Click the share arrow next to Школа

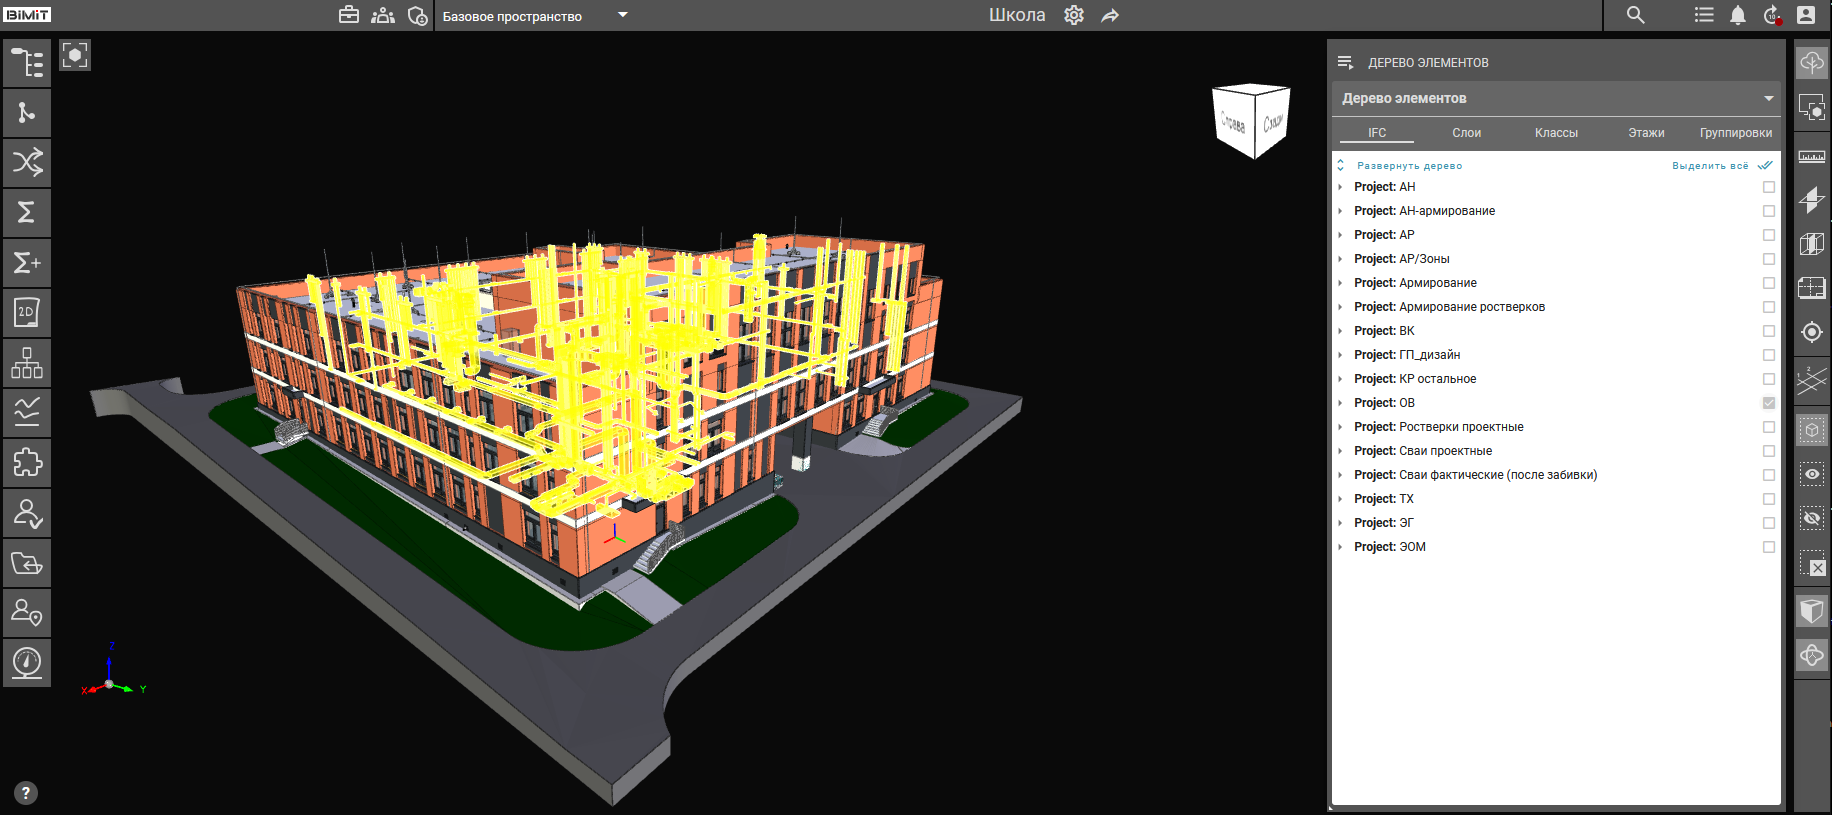(x=1110, y=16)
